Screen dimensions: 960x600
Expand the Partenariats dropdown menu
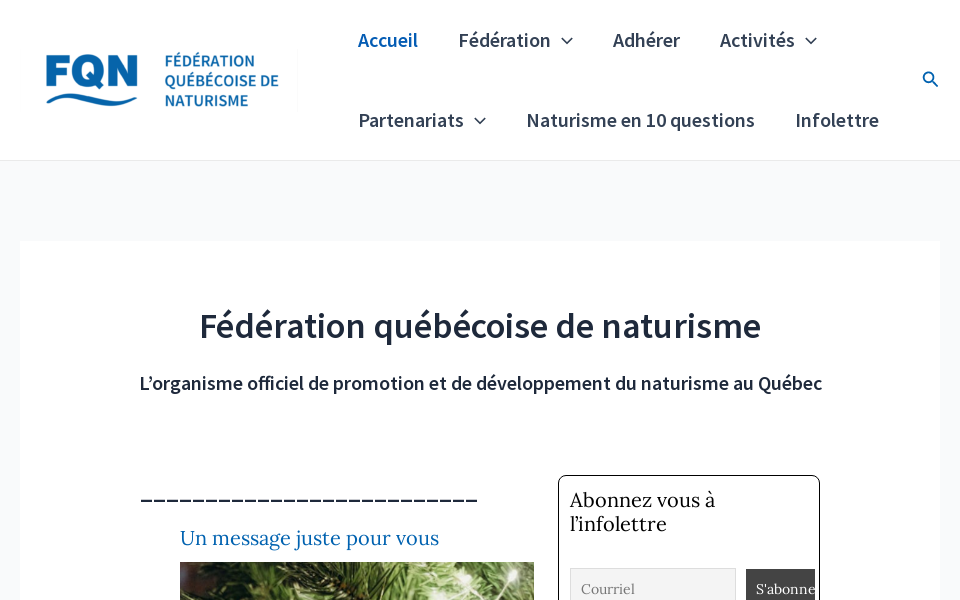tap(410, 119)
